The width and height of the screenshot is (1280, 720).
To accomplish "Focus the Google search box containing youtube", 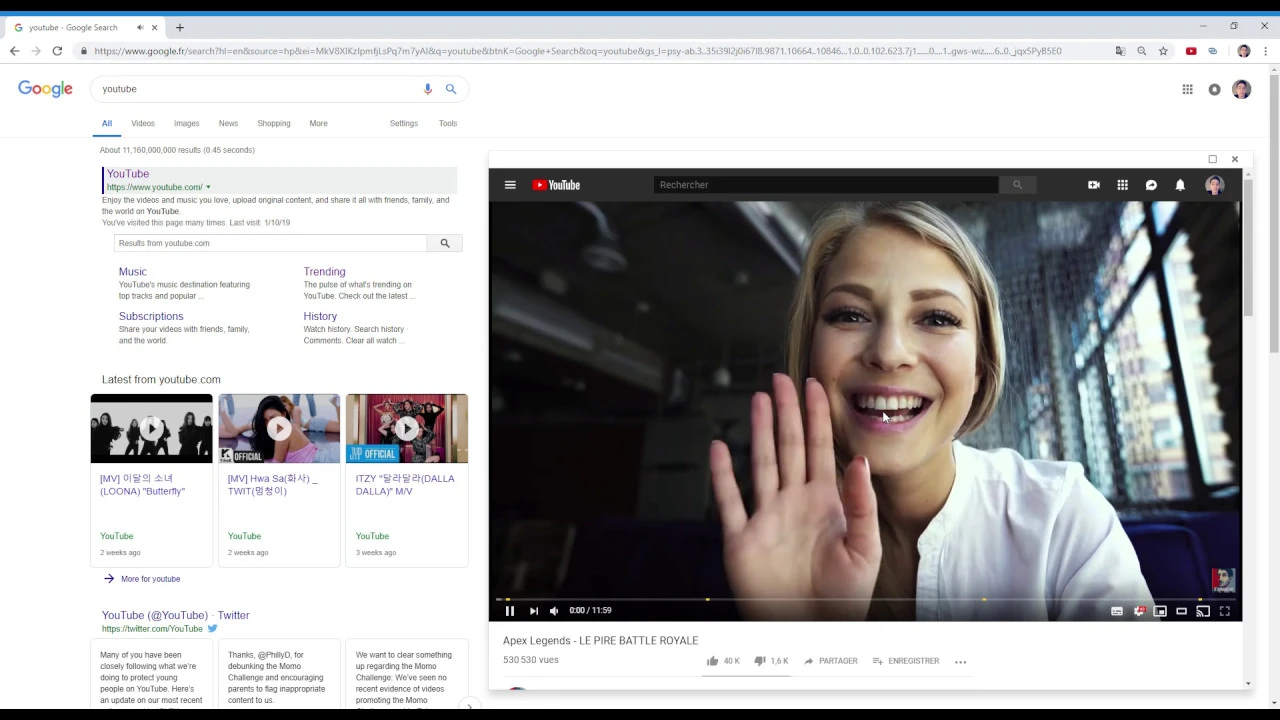I will [257, 89].
